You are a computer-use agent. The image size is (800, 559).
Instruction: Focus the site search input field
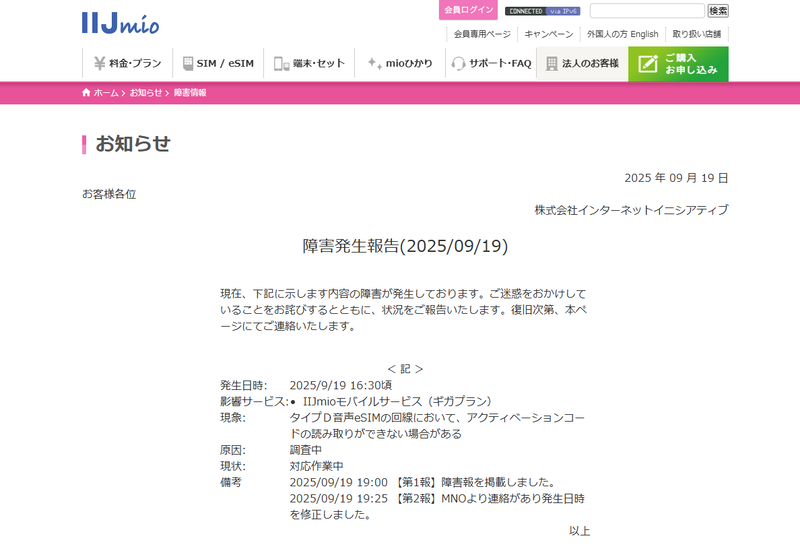(x=647, y=11)
